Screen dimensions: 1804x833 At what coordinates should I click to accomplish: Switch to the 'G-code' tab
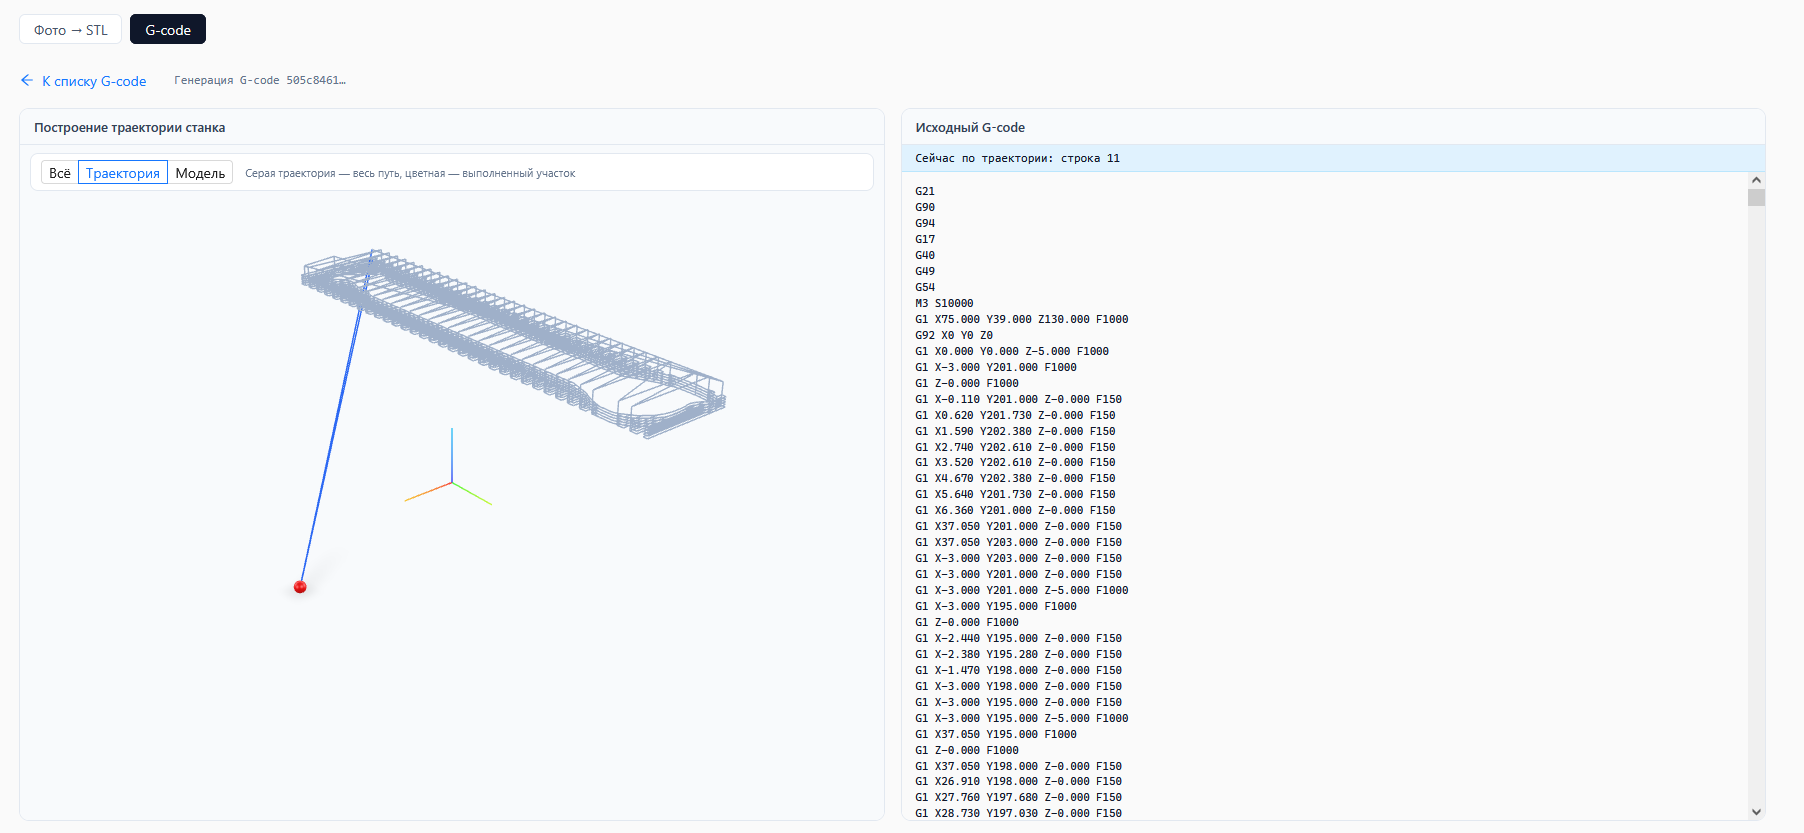pyautogui.click(x=168, y=30)
